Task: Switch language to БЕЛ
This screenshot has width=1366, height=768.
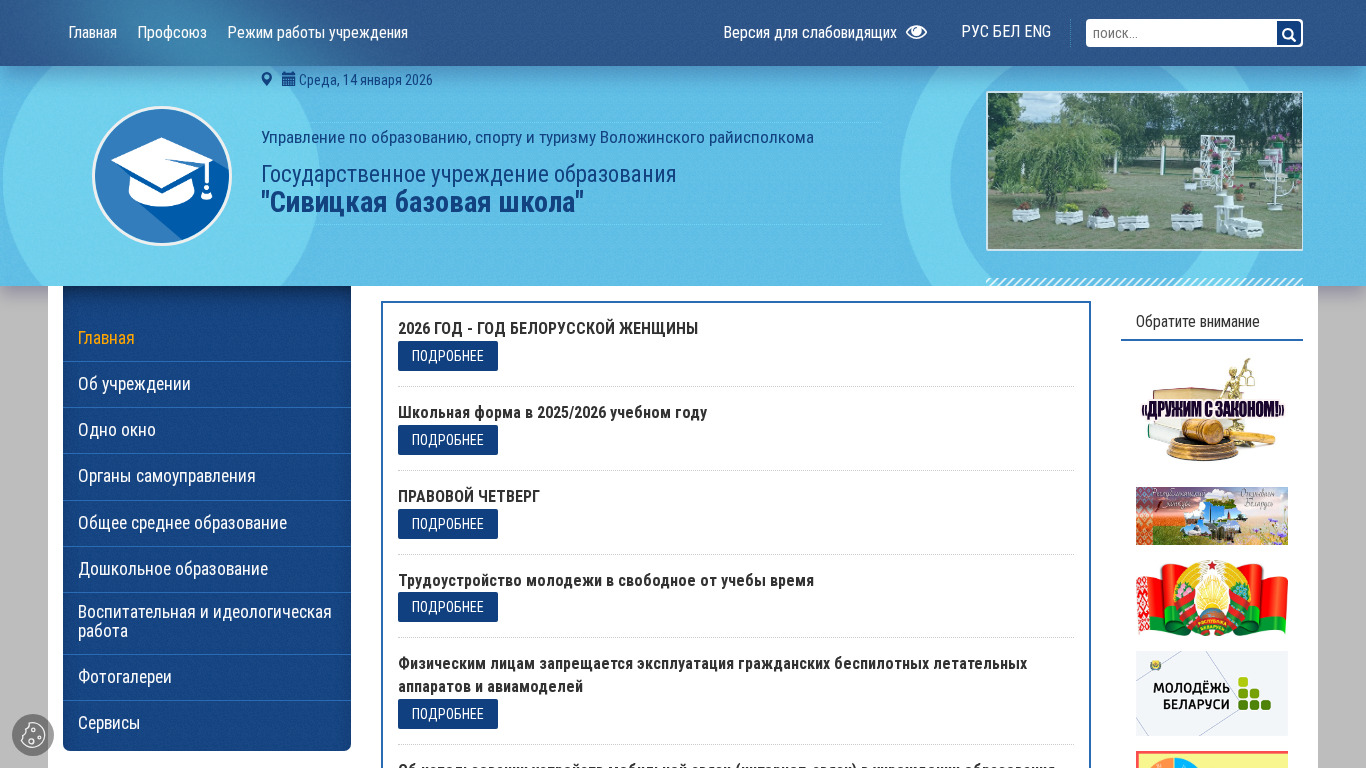Action: 1006,31
